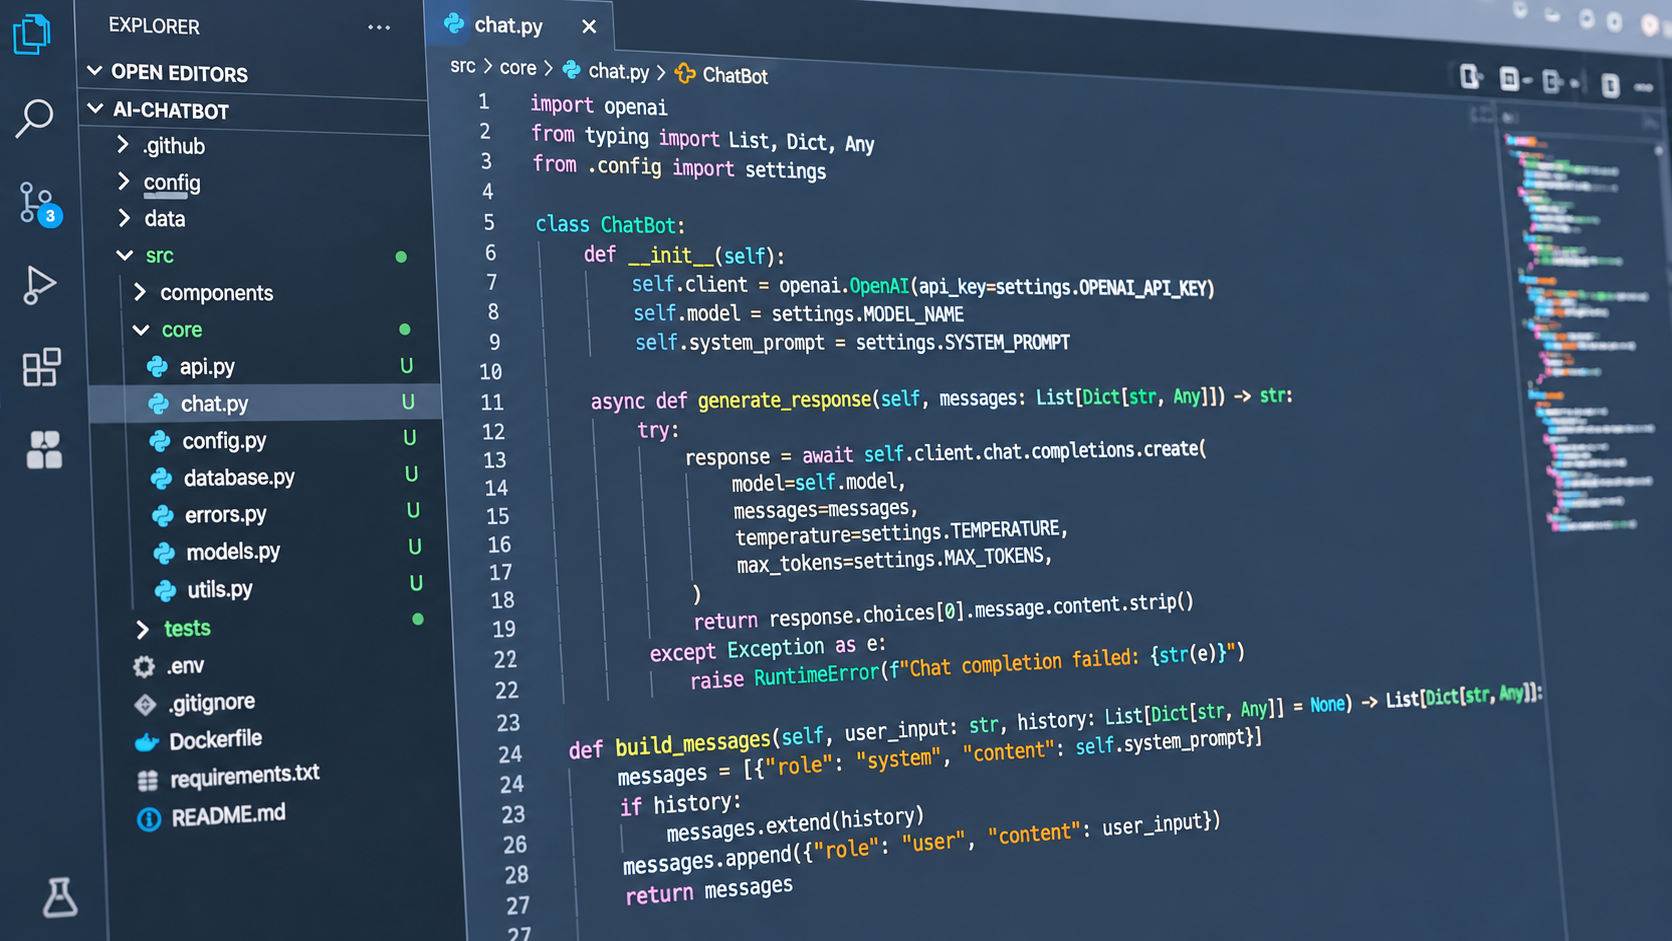Open the Extensions view icon
Image resolution: width=1672 pixels, height=941 pixels.
[41, 367]
